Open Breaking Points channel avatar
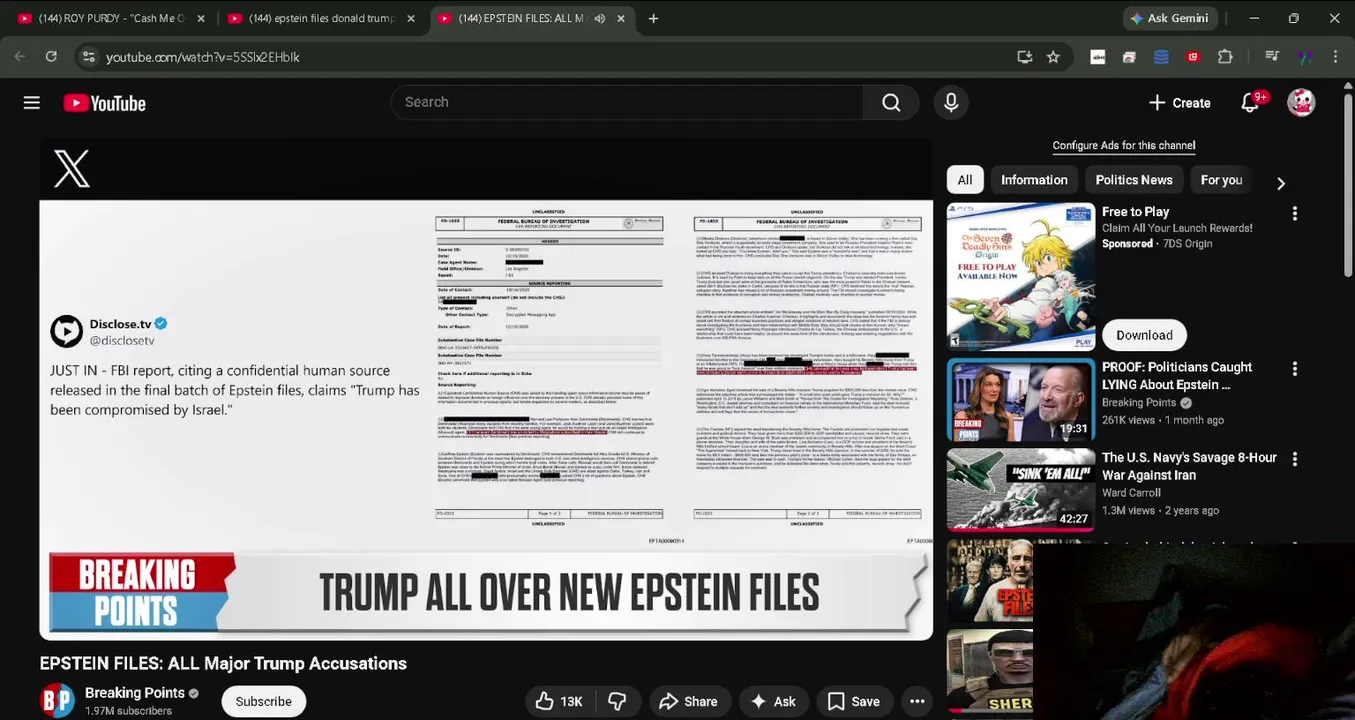Screen dimensions: 1355x720 coord(57,701)
